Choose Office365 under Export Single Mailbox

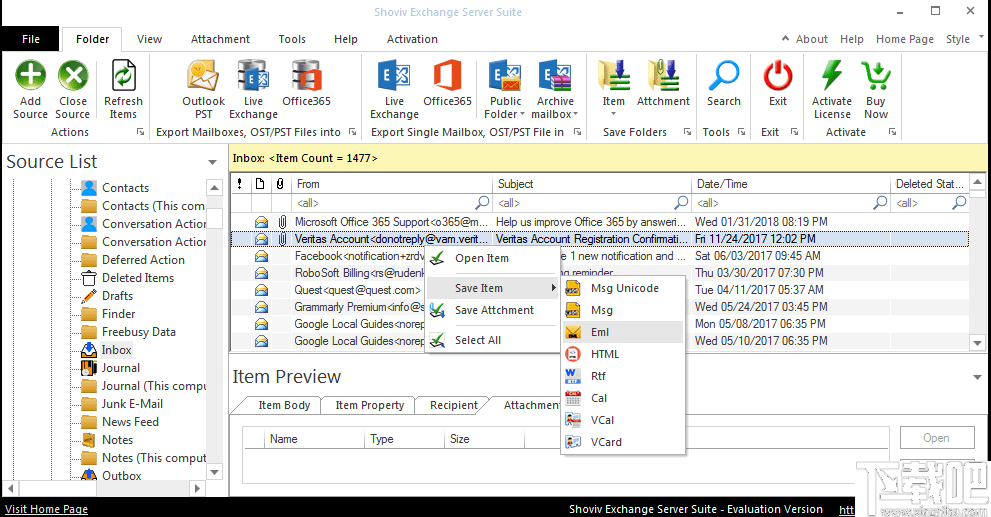pos(447,75)
